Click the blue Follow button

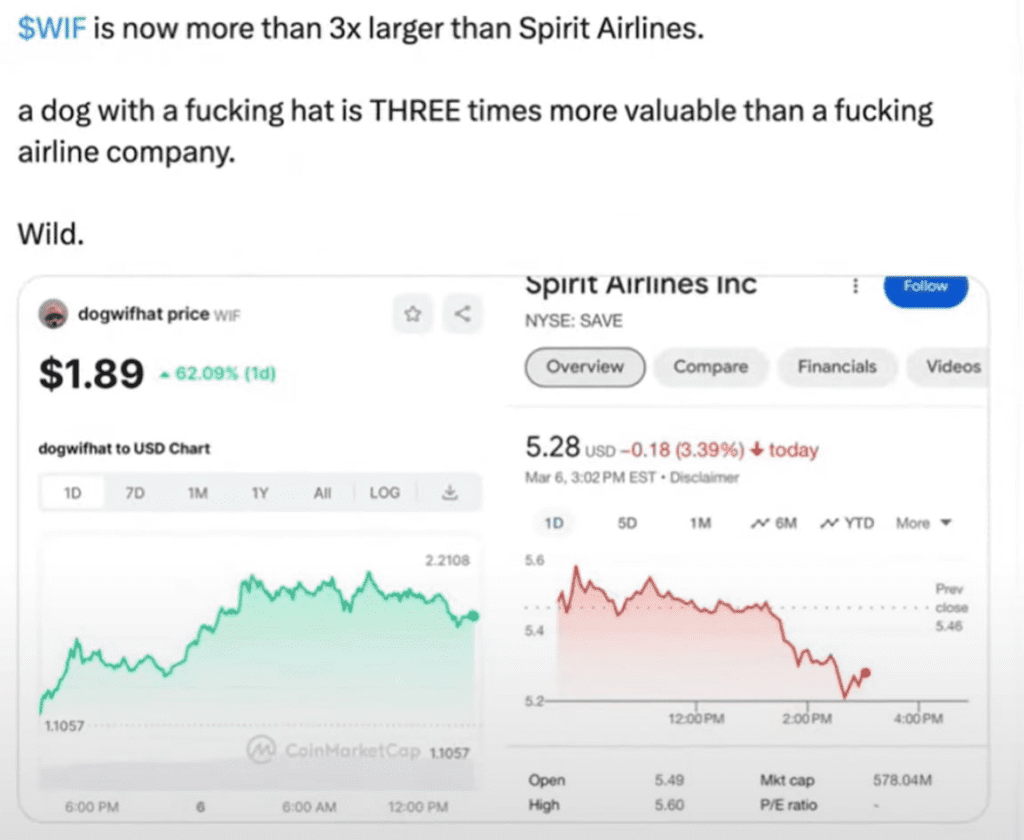click(x=925, y=287)
